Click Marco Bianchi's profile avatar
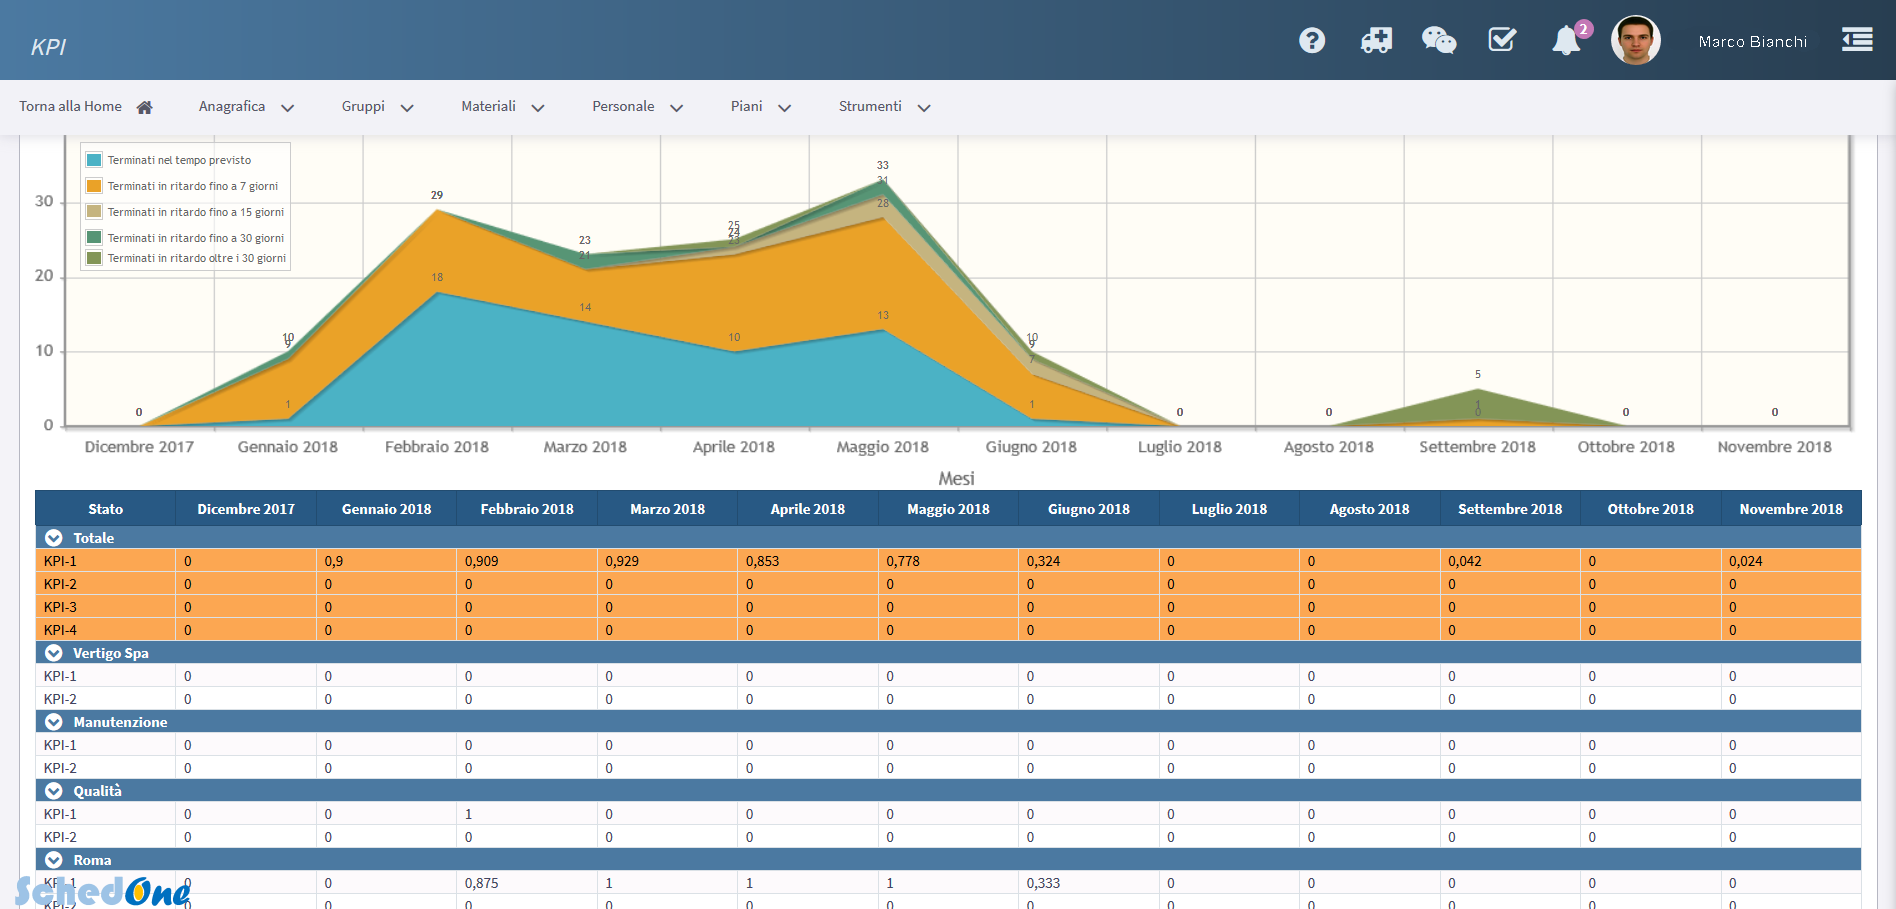 [1635, 41]
